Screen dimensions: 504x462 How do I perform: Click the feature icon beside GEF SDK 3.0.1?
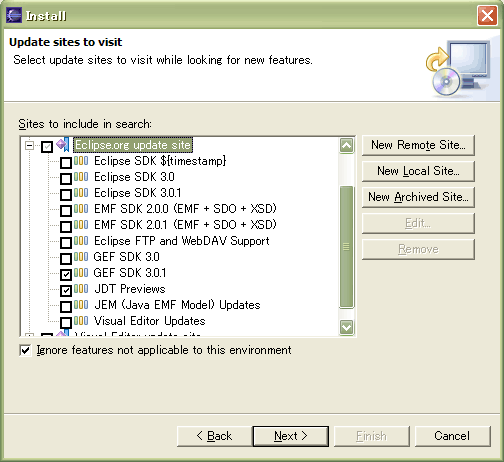coord(81,273)
